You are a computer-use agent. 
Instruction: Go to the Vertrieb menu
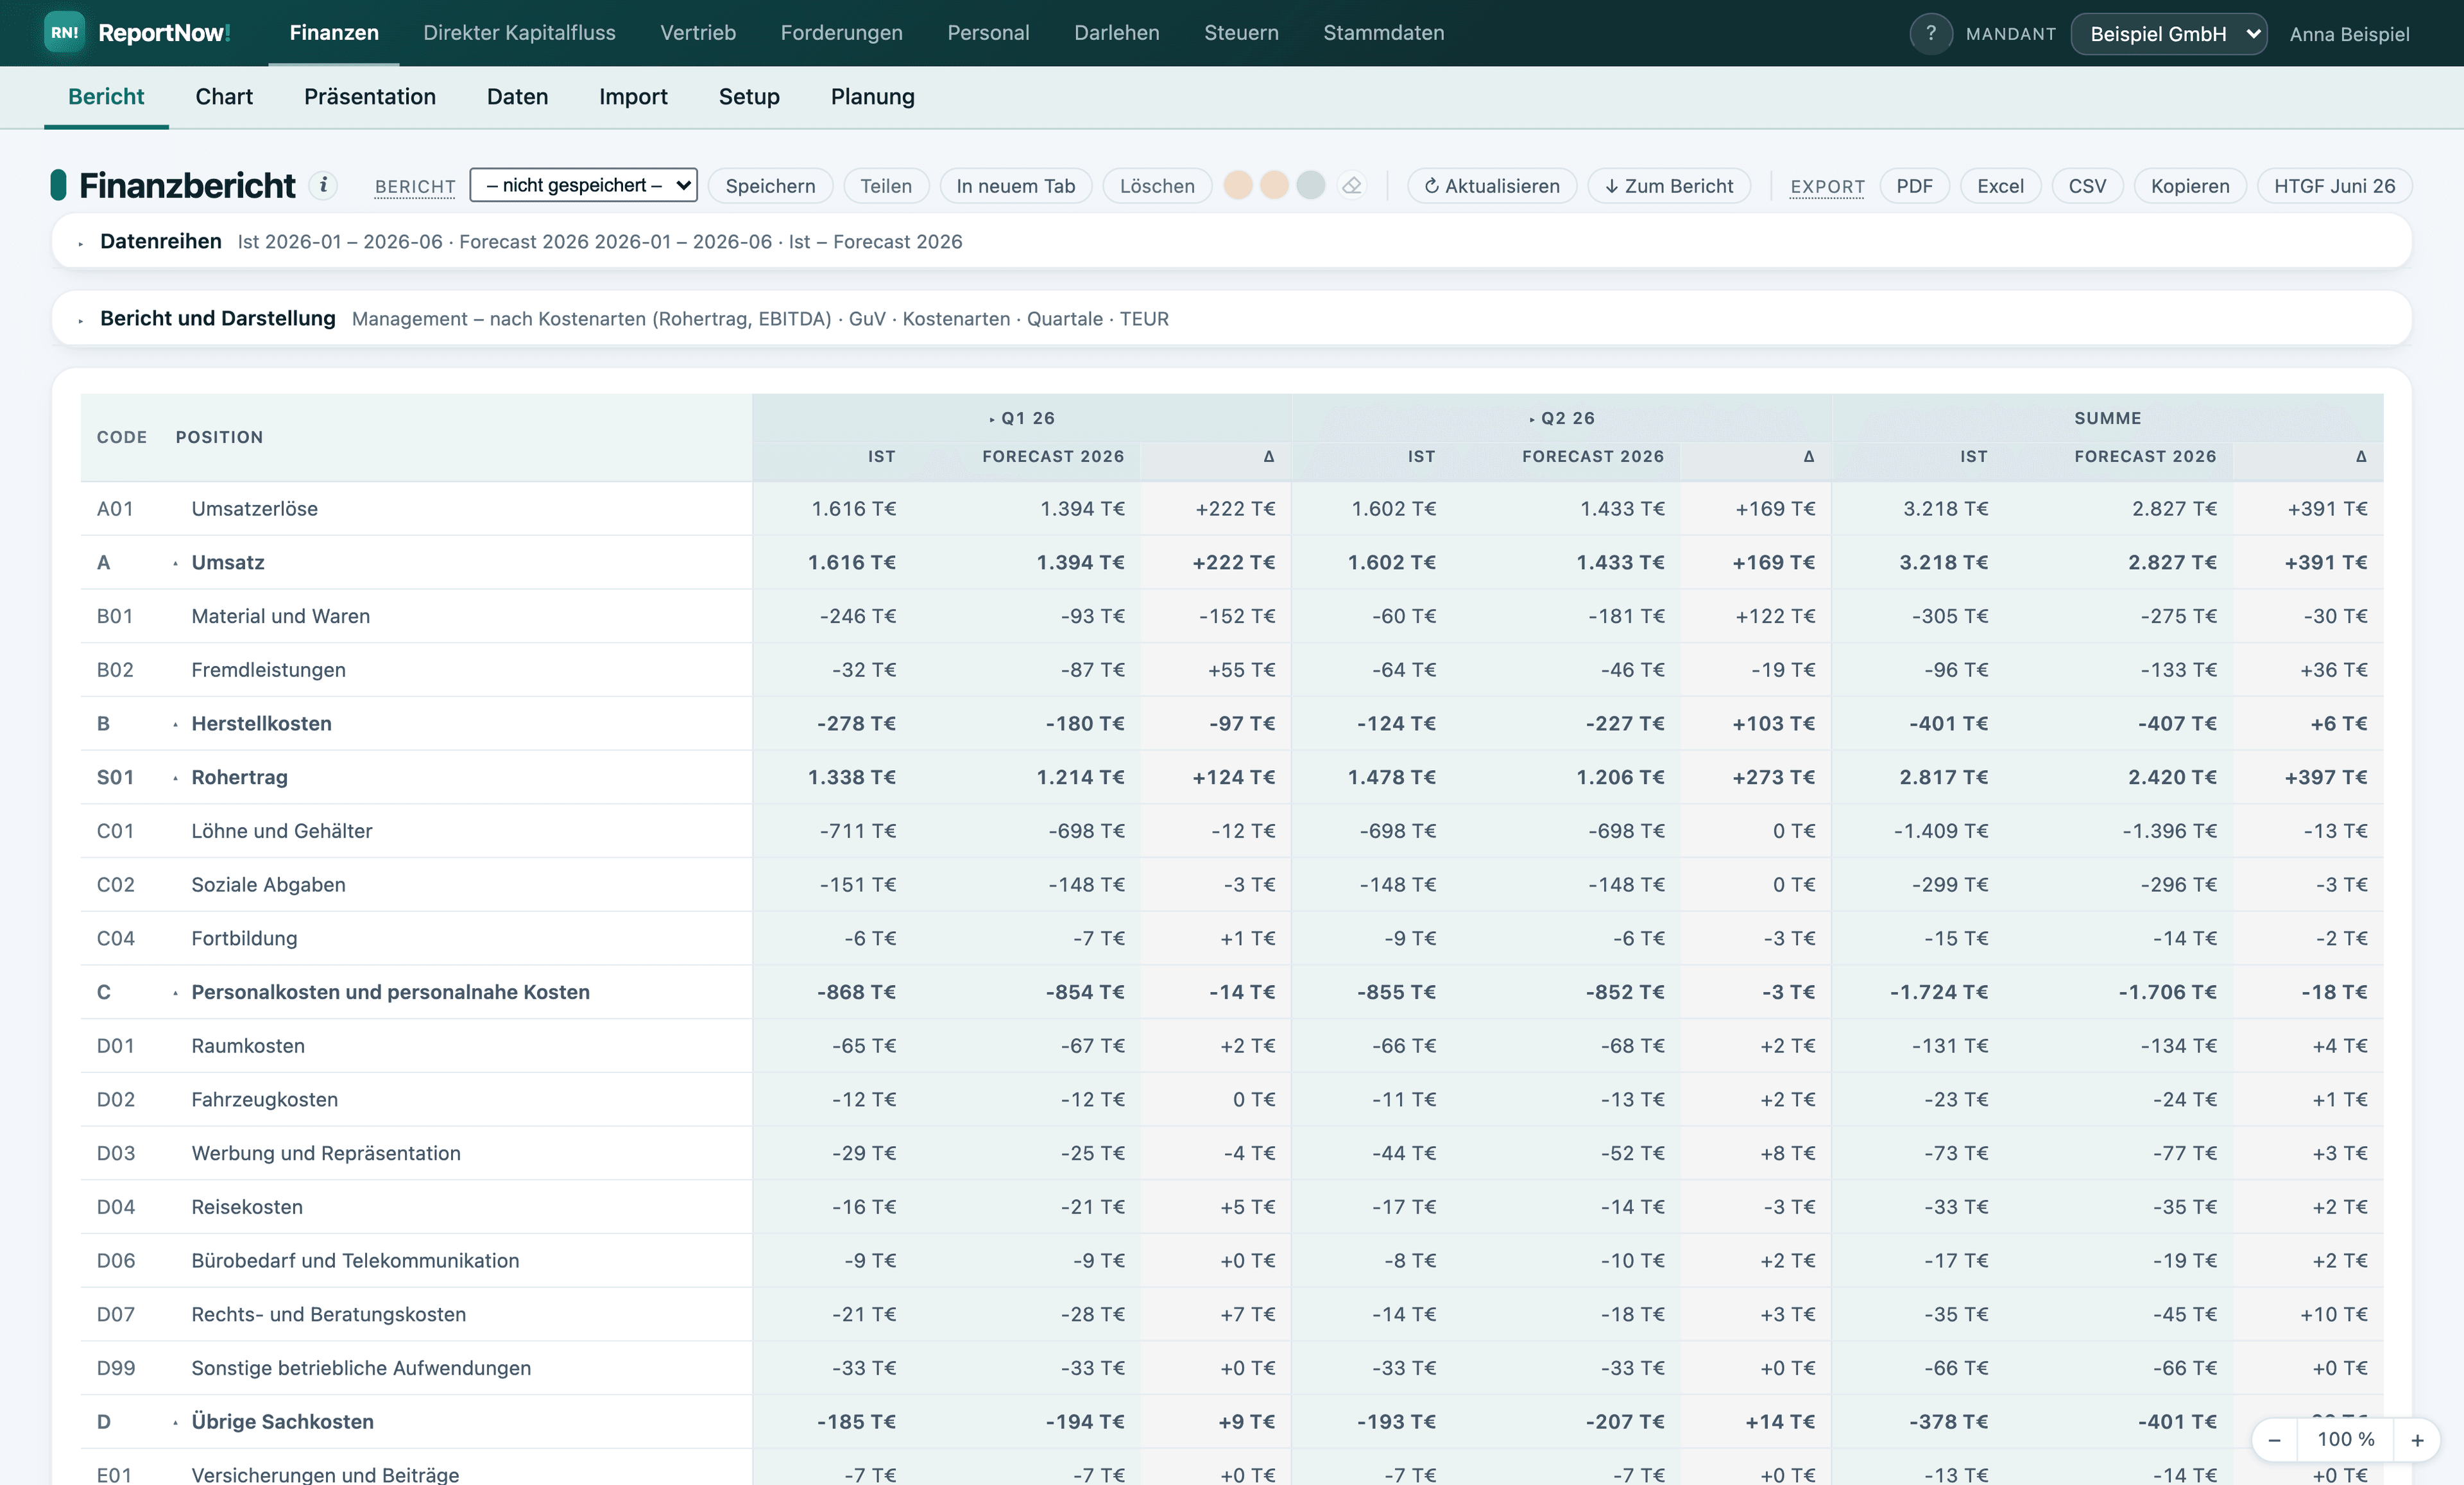(698, 33)
